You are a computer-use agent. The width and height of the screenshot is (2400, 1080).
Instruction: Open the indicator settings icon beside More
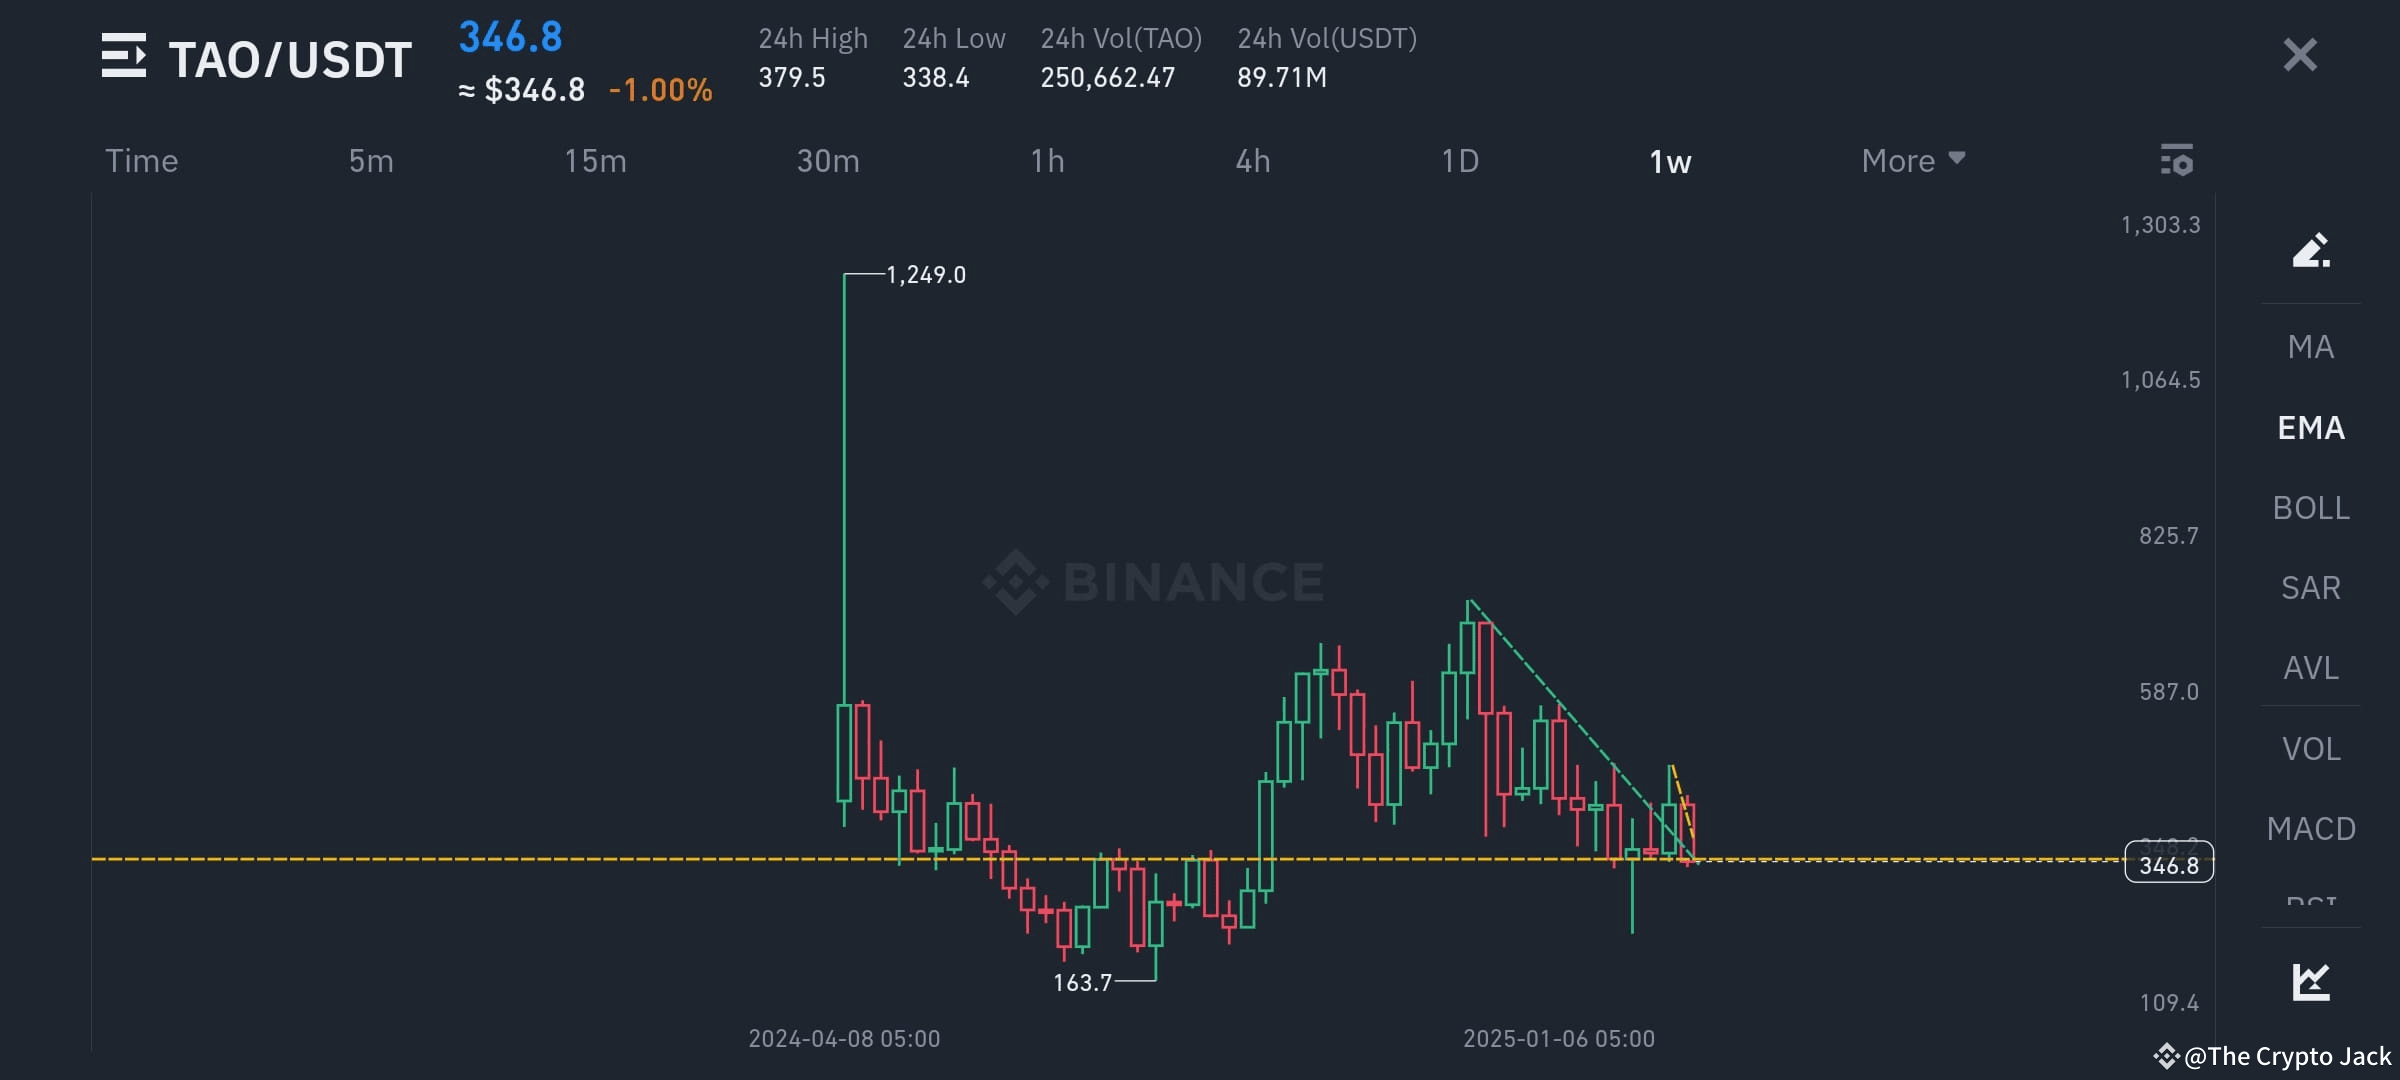pos(2177,160)
